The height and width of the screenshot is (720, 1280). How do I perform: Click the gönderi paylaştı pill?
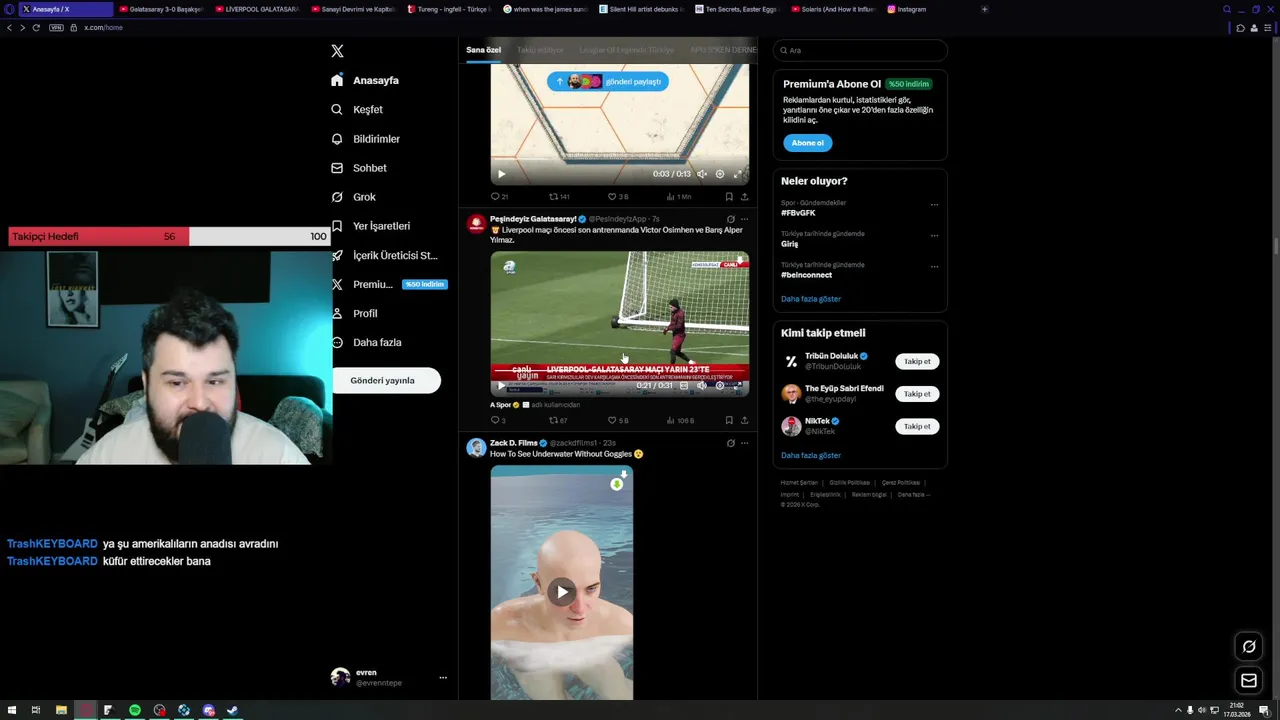tap(608, 82)
